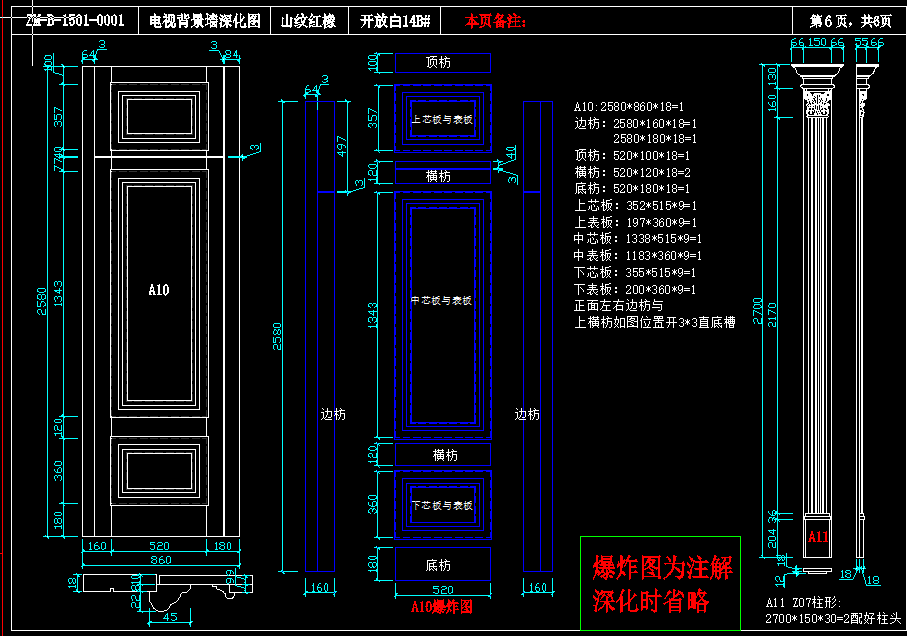The width and height of the screenshot is (907, 636).
Task: Select the spec line 2580*180*18=1
Action: tap(655, 139)
